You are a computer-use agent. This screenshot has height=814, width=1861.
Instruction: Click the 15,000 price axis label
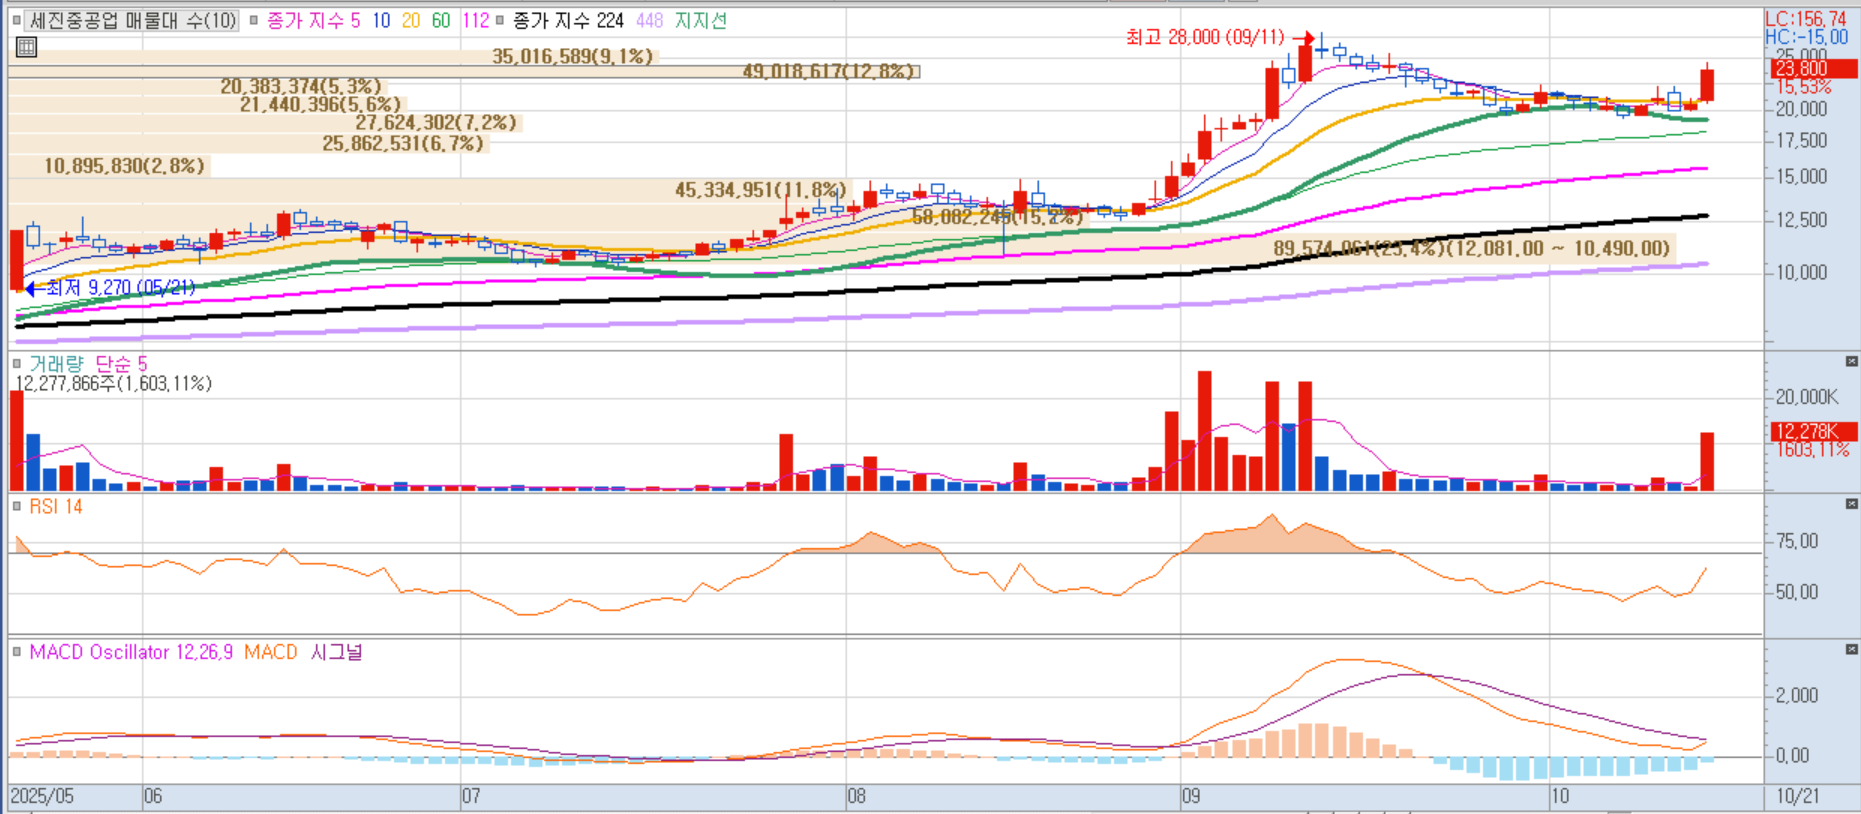click(1801, 177)
